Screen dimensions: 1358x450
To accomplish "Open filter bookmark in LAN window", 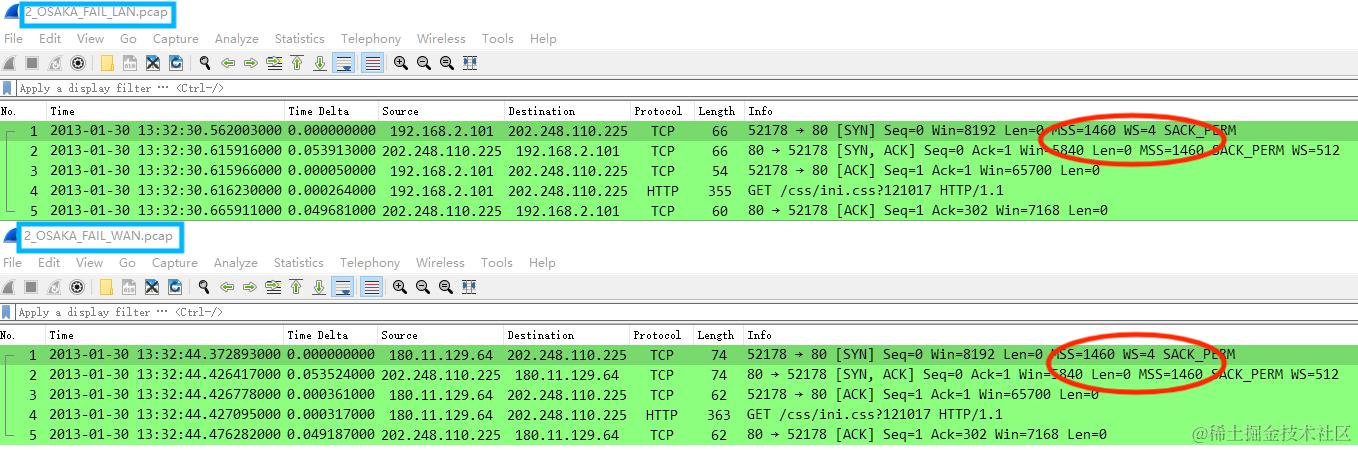I will pos(9,88).
